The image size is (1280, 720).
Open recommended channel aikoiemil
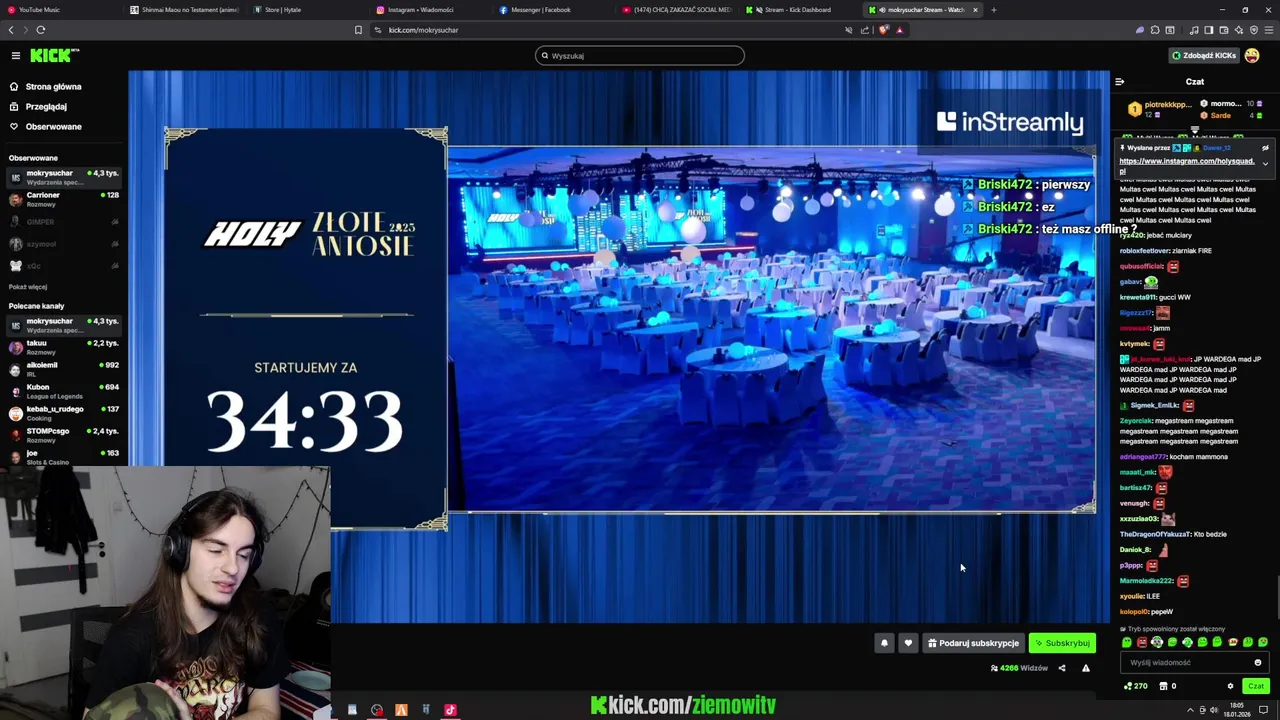64,369
